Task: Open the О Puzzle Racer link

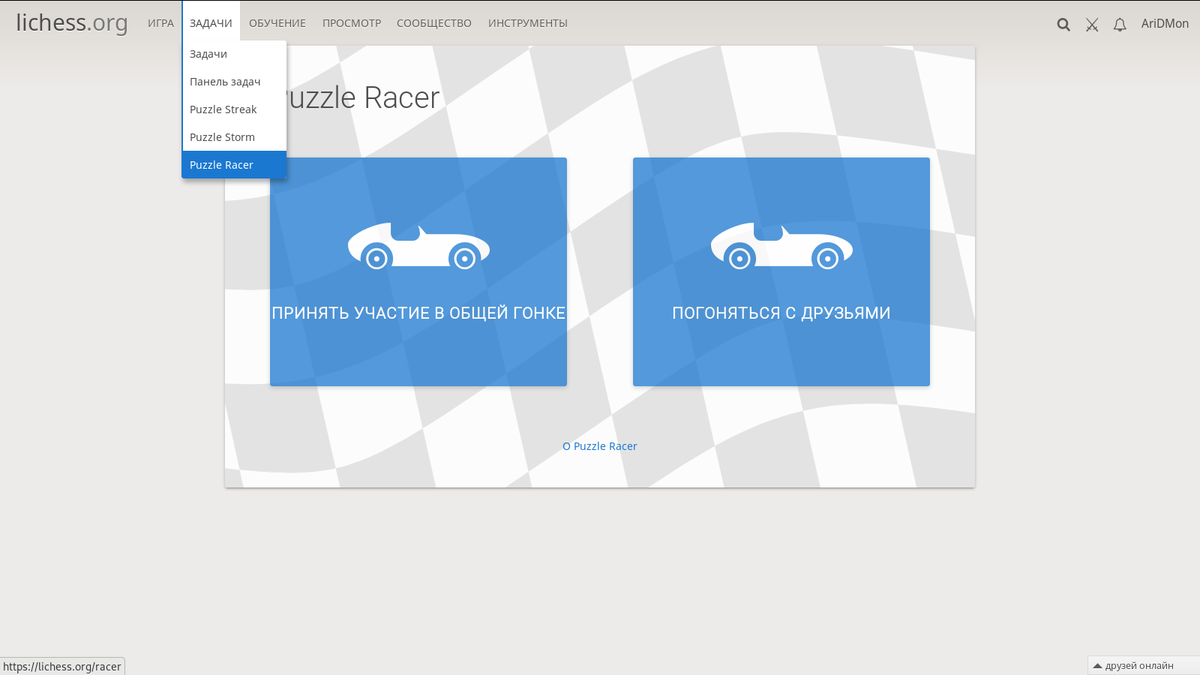Action: pyautogui.click(x=599, y=446)
